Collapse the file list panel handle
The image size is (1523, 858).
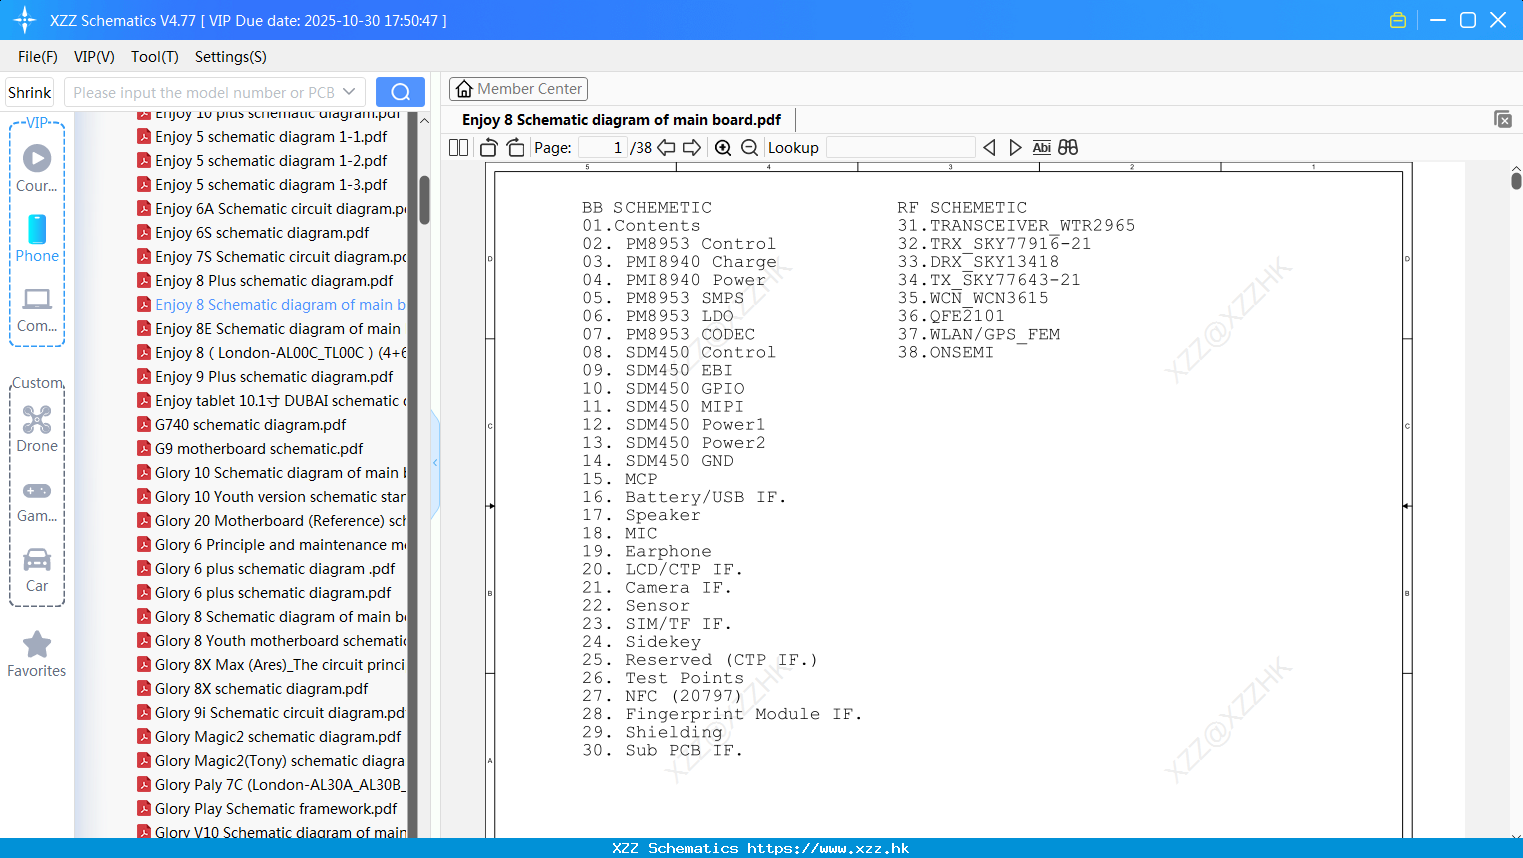[435, 462]
